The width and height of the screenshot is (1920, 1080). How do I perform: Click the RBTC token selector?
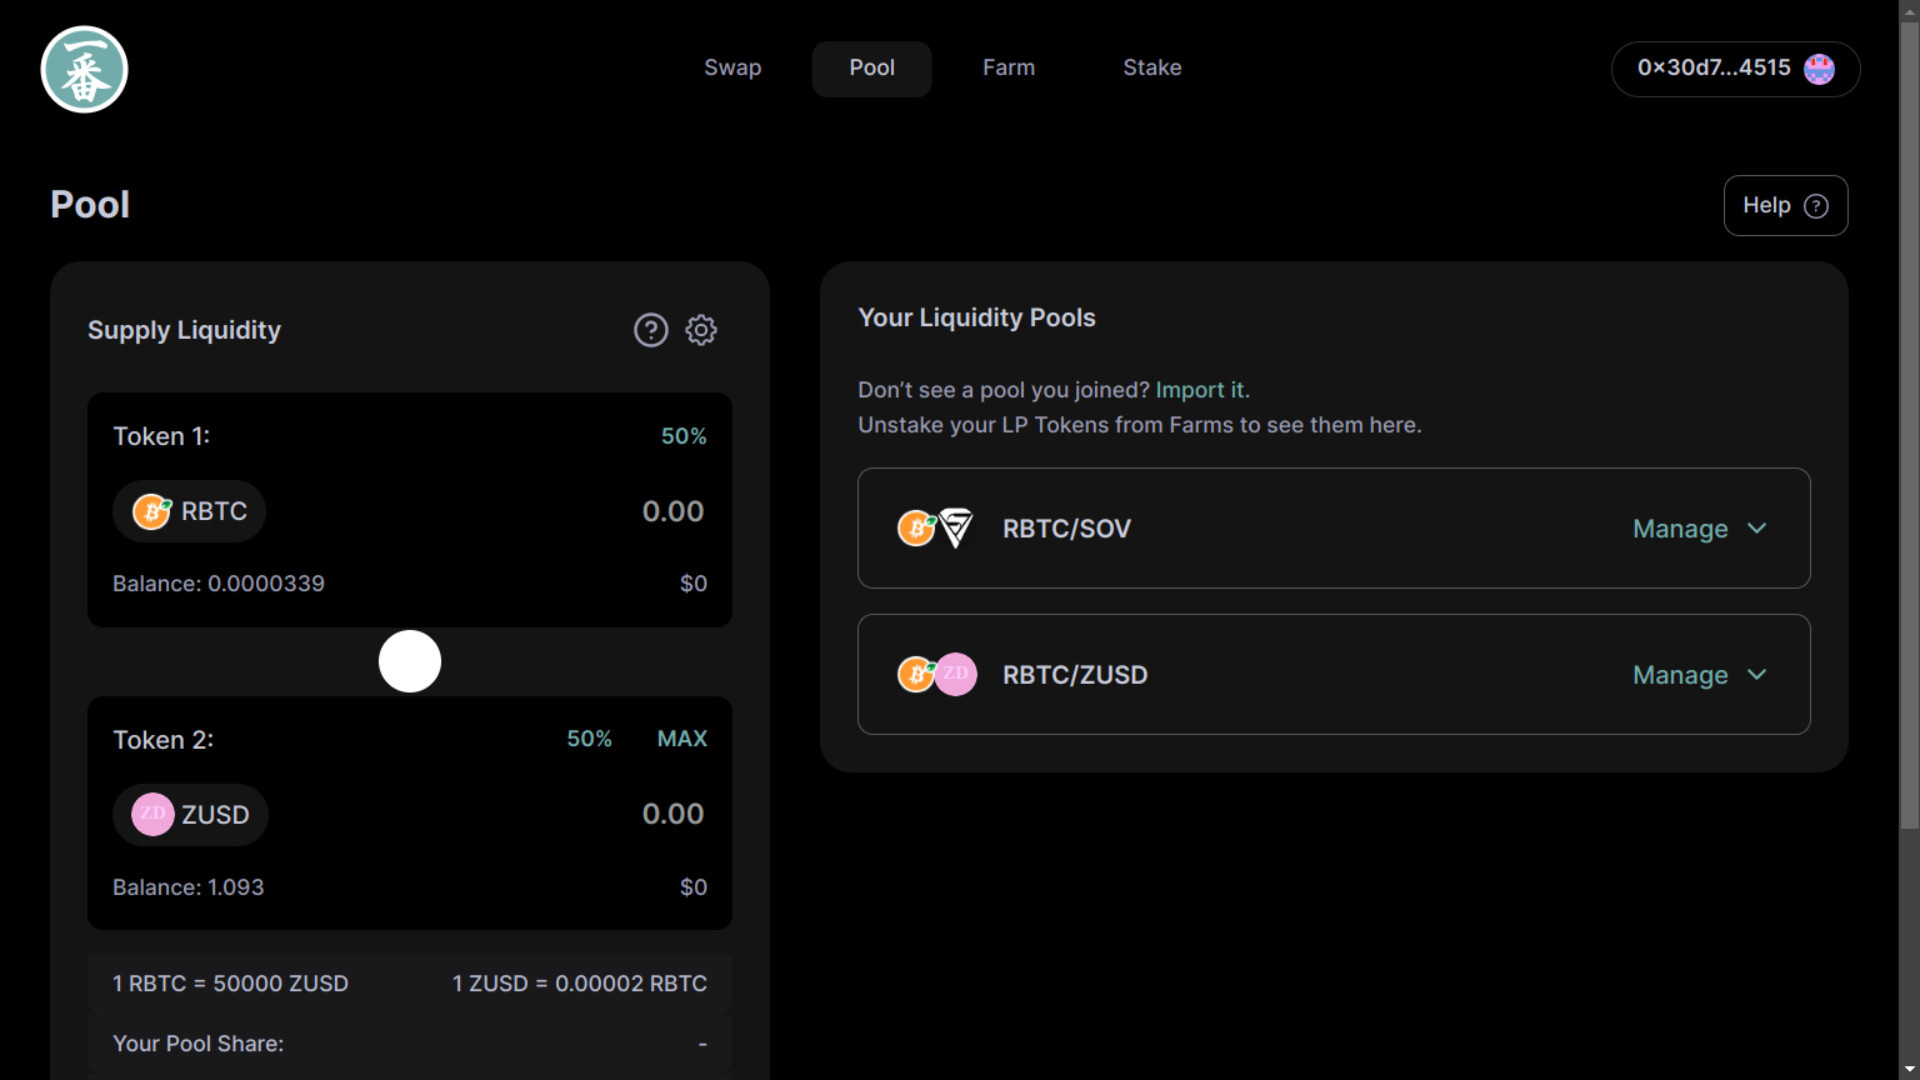pyautogui.click(x=189, y=511)
